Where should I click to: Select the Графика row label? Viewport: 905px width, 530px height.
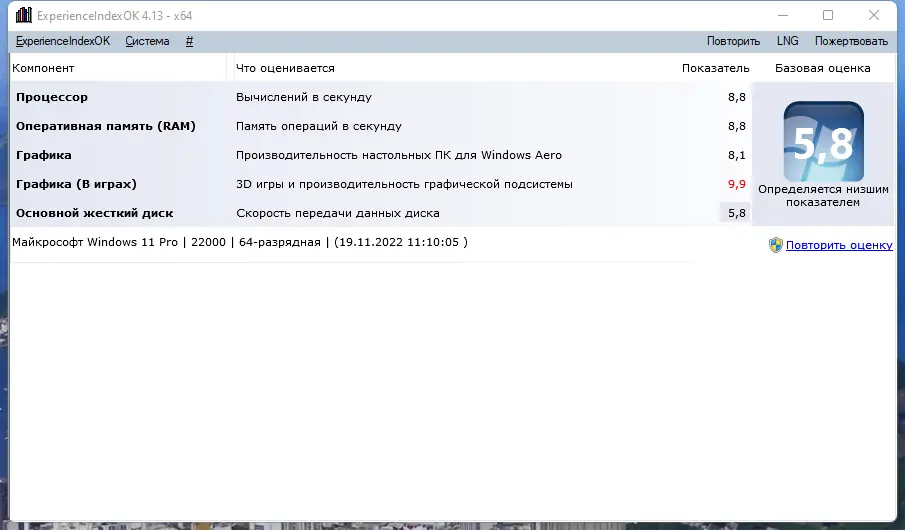pos(44,155)
